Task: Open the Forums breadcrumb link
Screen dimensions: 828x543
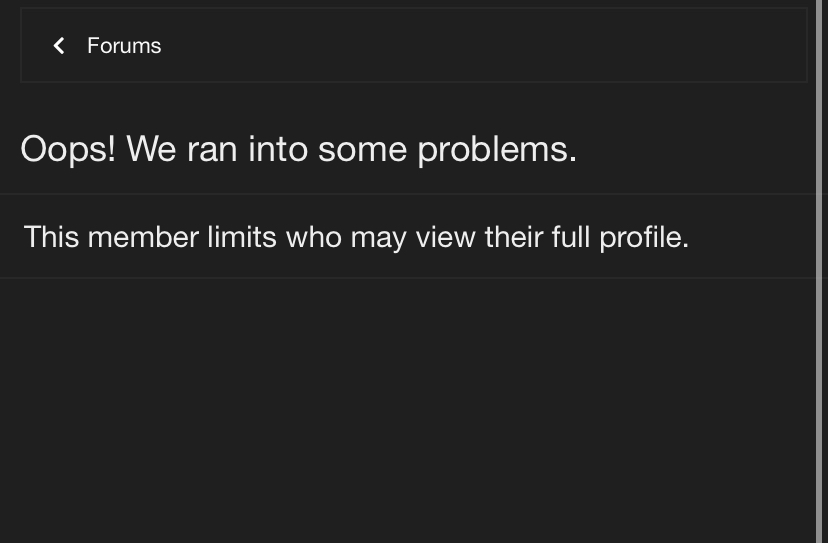Action: pos(124,46)
